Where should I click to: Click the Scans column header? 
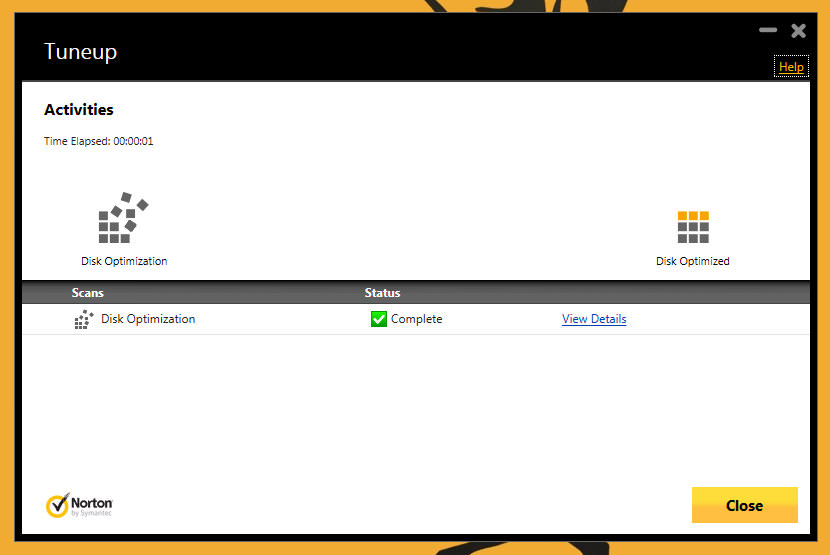87,293
